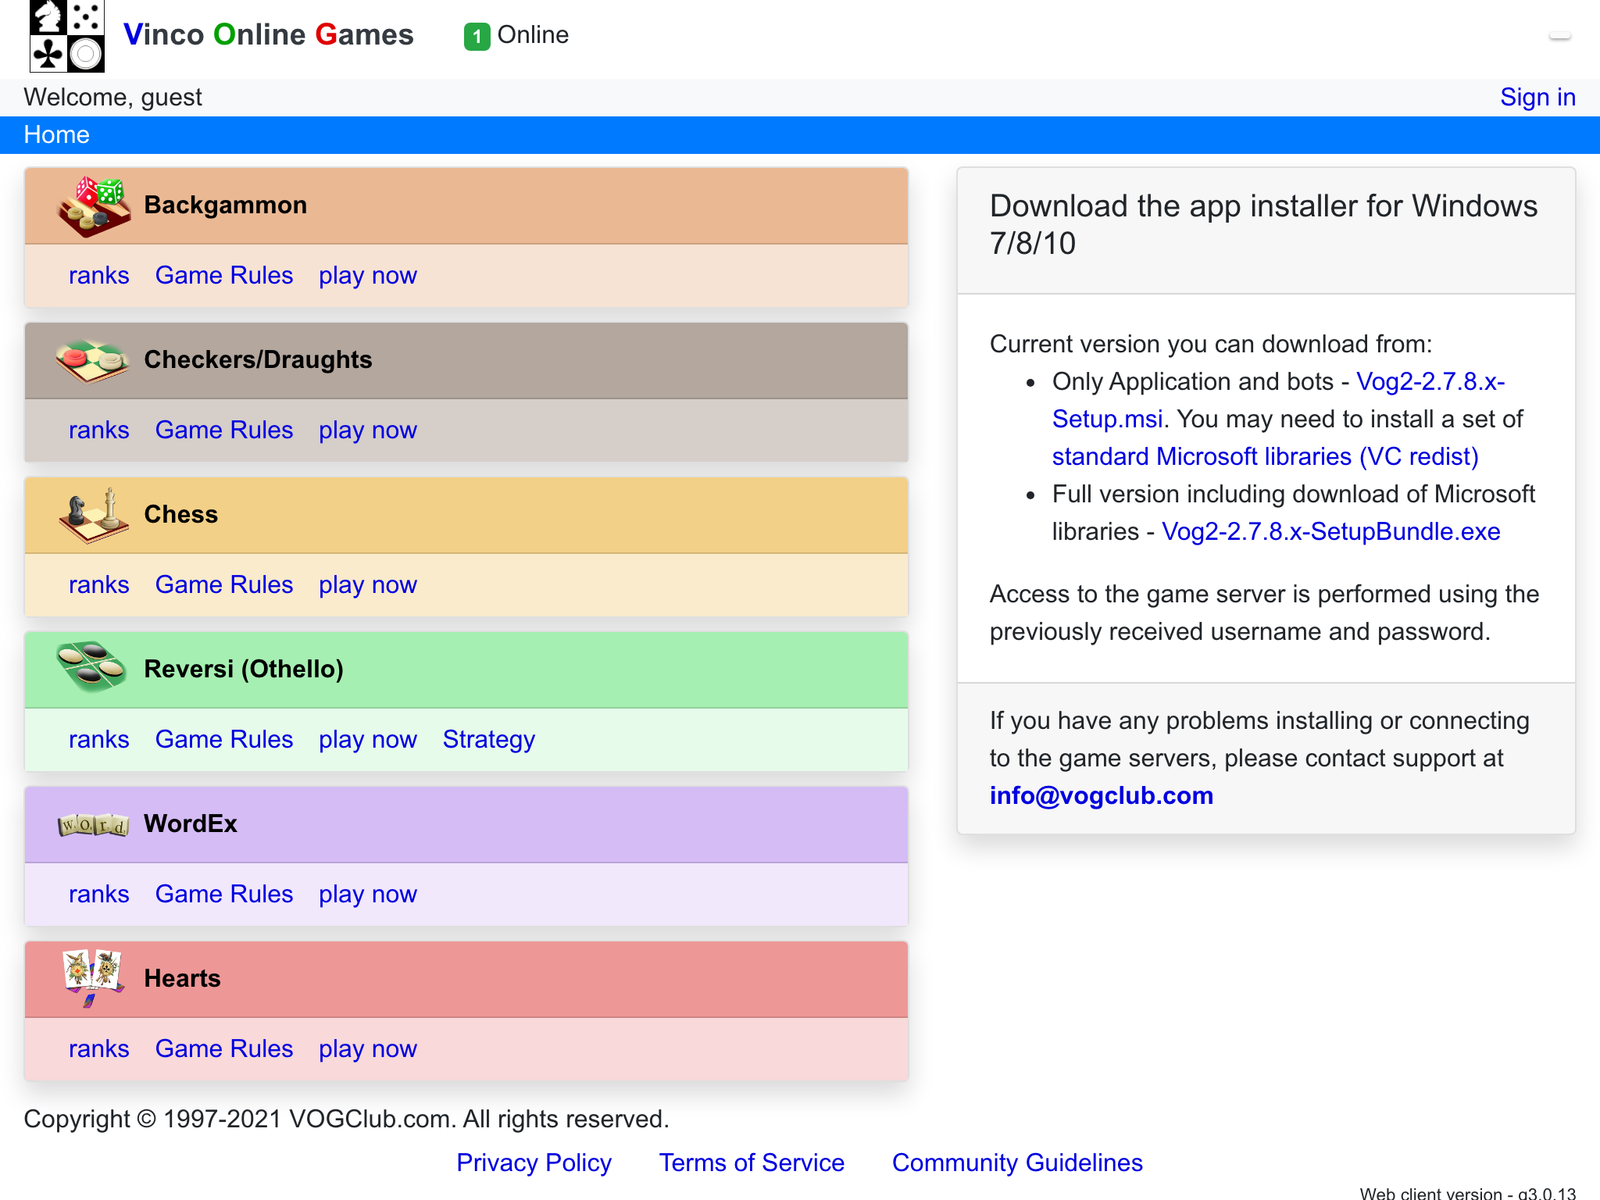View Reversi Game Rules
Screen dimensions: 1600x1200
(224, 740)
